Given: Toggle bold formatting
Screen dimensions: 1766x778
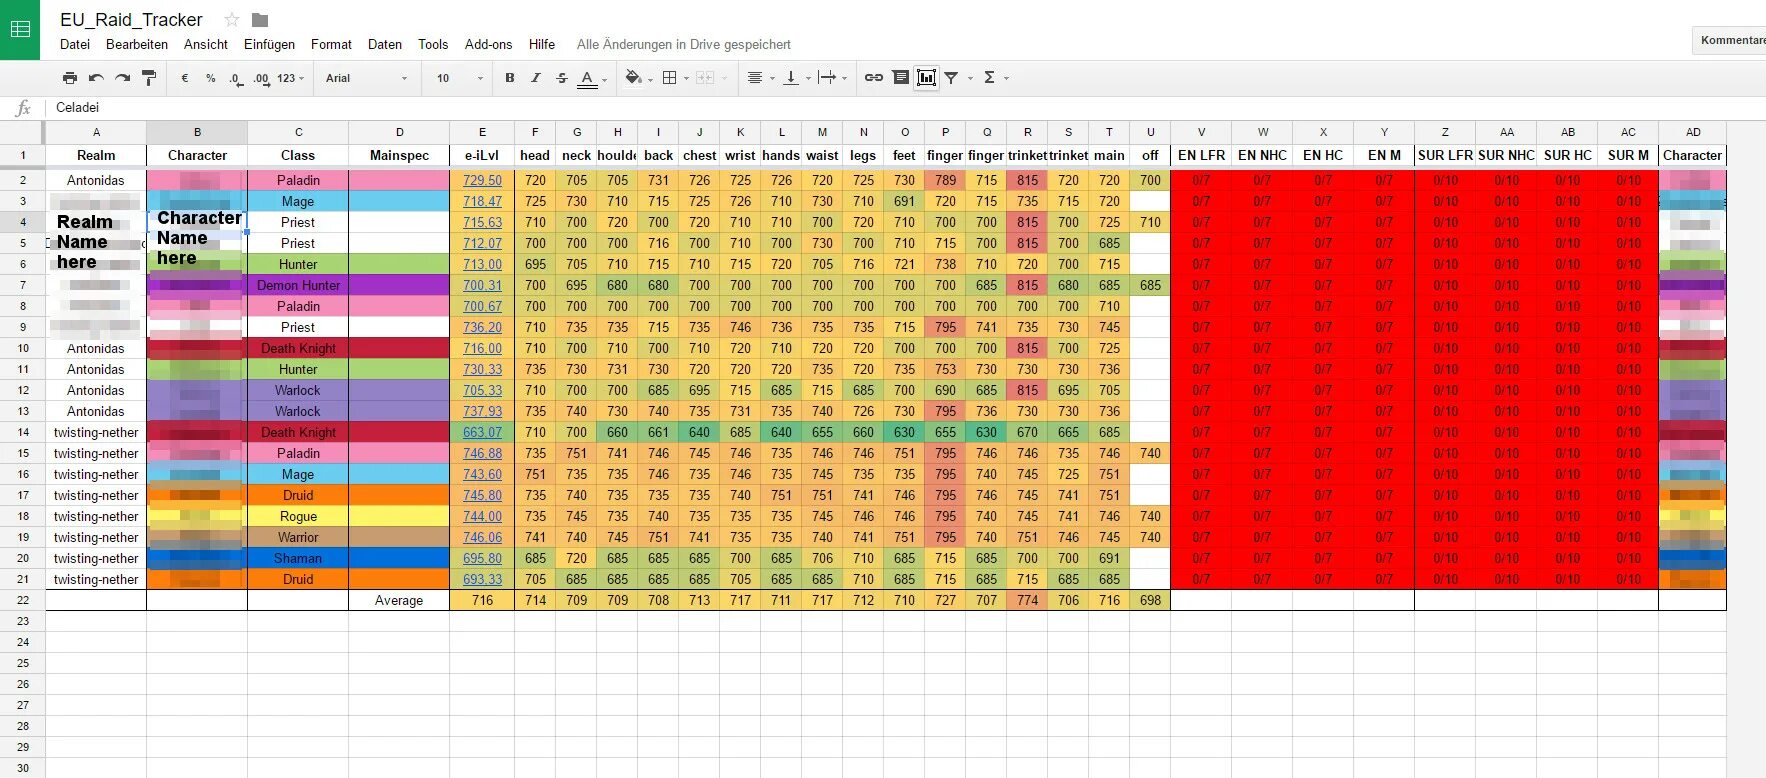Looking at the screenshot, I should pyautogui.click(x=510, y=78).
